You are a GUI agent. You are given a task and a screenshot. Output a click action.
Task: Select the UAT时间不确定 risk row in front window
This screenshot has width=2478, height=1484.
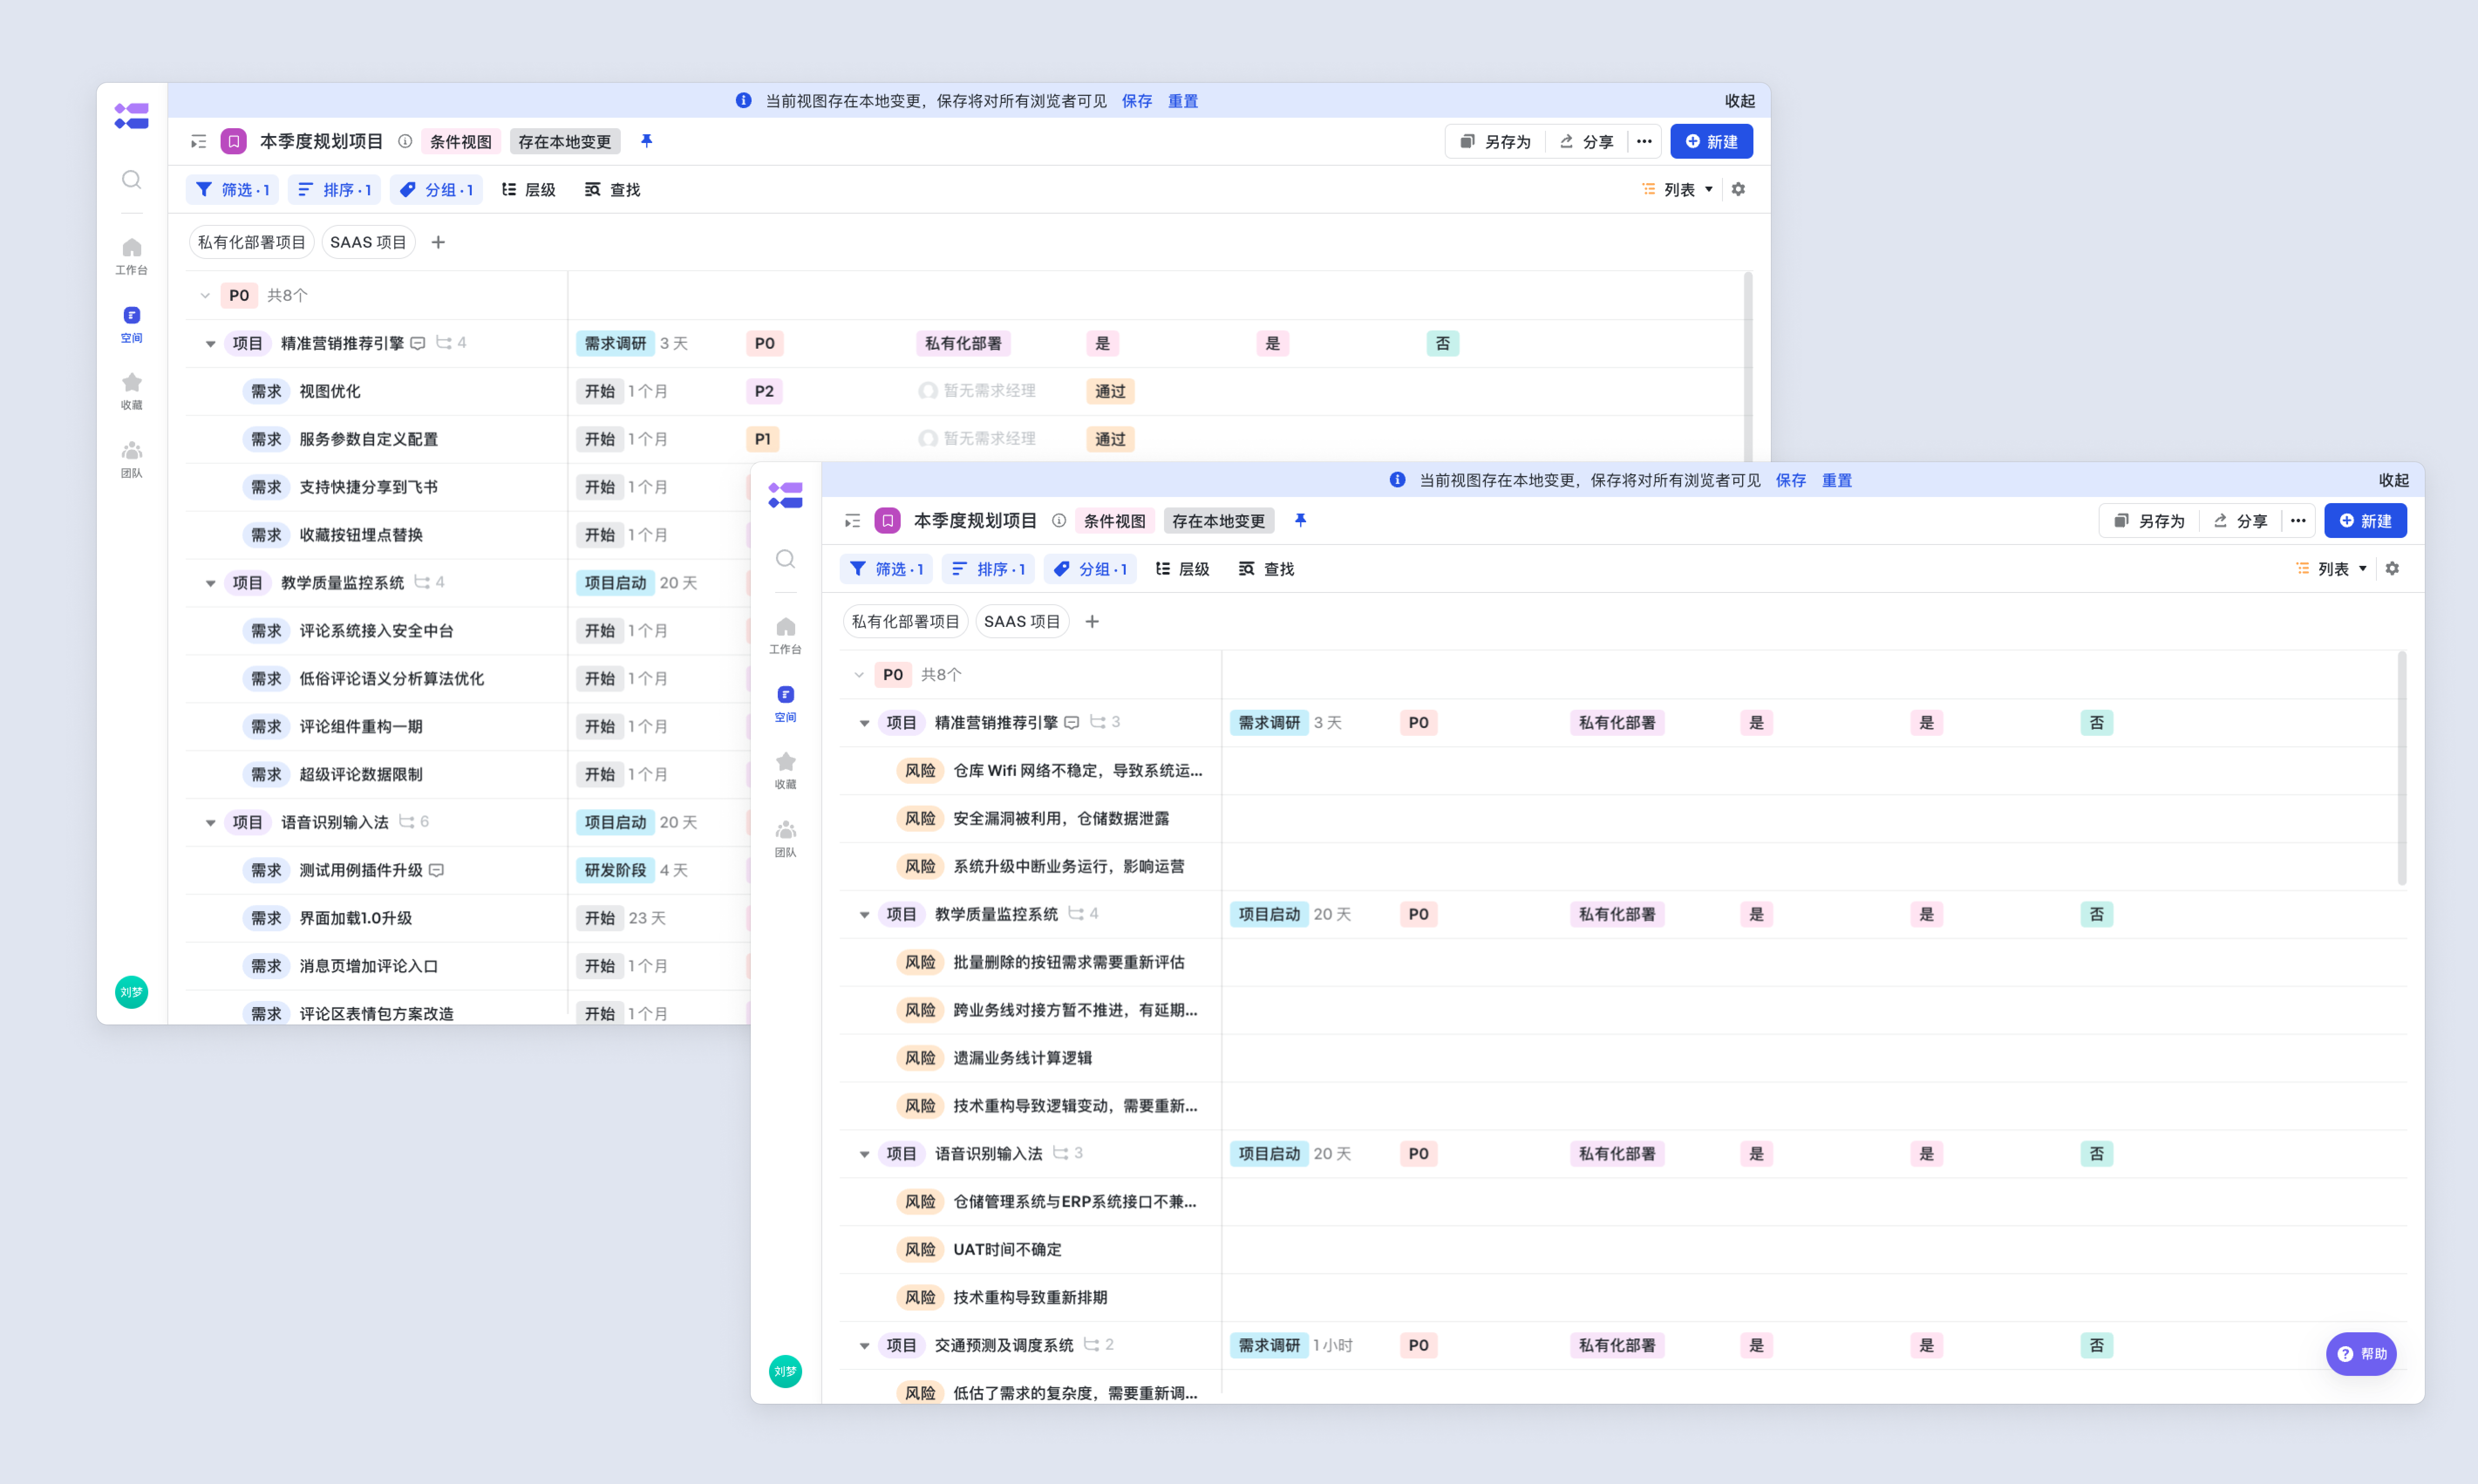coord(1622,1249)
